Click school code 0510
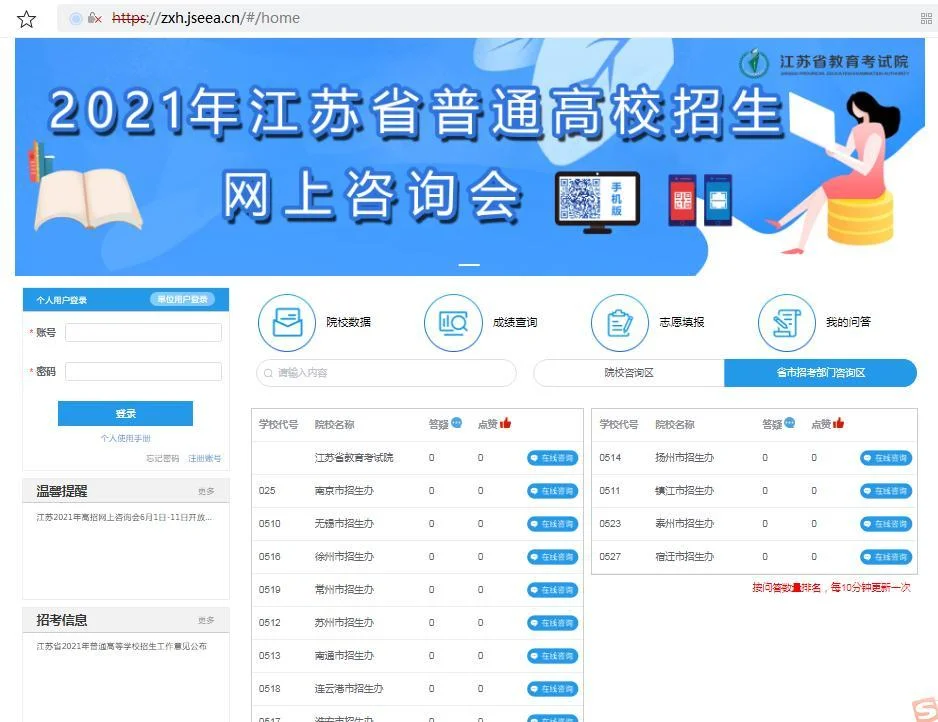 (x=269, y=523)
